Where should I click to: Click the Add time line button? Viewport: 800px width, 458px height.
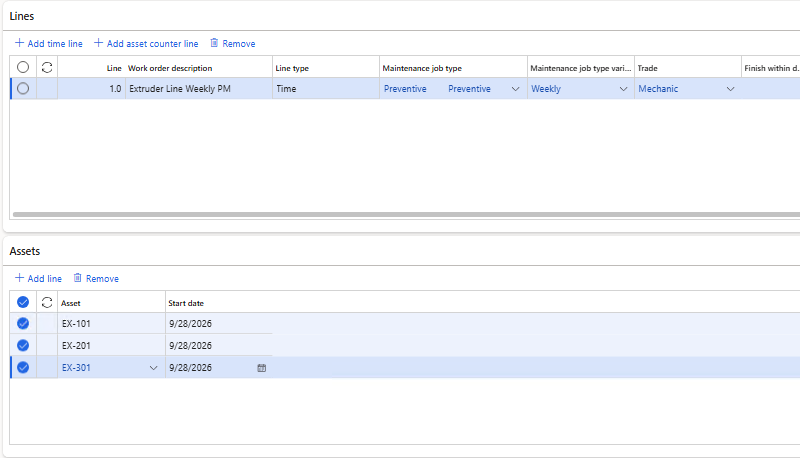(x=48, y=43)
